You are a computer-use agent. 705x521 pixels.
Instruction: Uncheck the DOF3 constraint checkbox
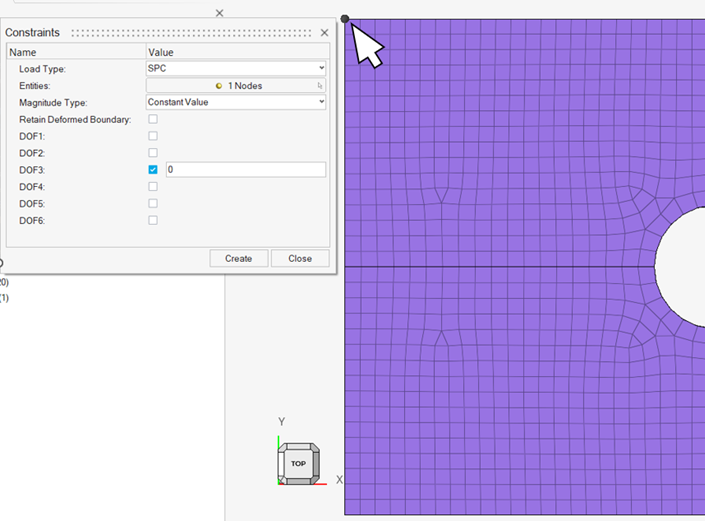(x=153, y=170)
